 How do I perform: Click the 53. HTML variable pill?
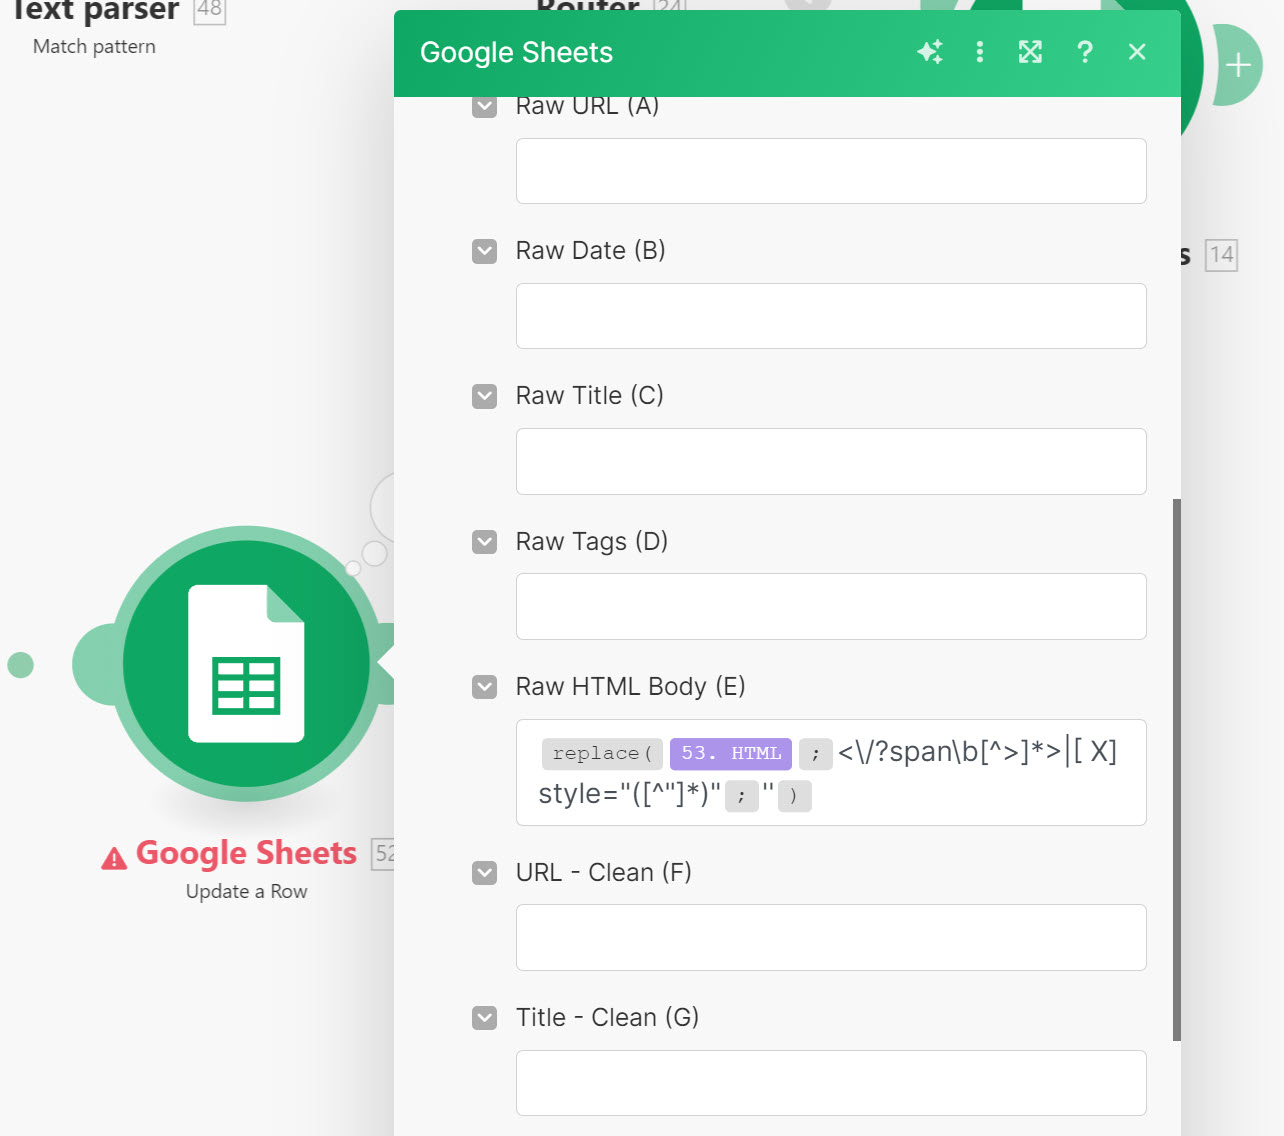click(731, 754)
